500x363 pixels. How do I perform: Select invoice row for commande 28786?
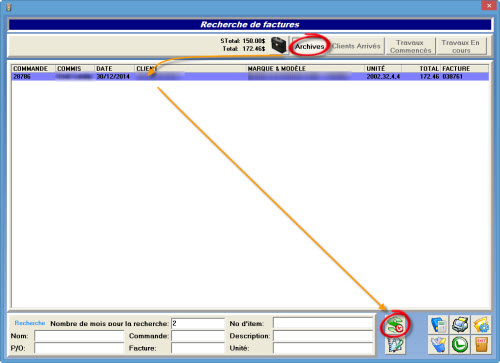pyautogui.click(x=250, y=77)
